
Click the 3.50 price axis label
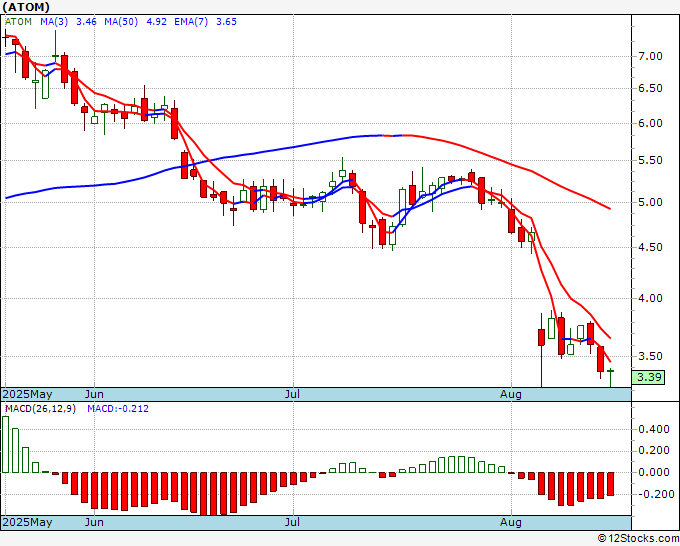(x=650, y=356)
